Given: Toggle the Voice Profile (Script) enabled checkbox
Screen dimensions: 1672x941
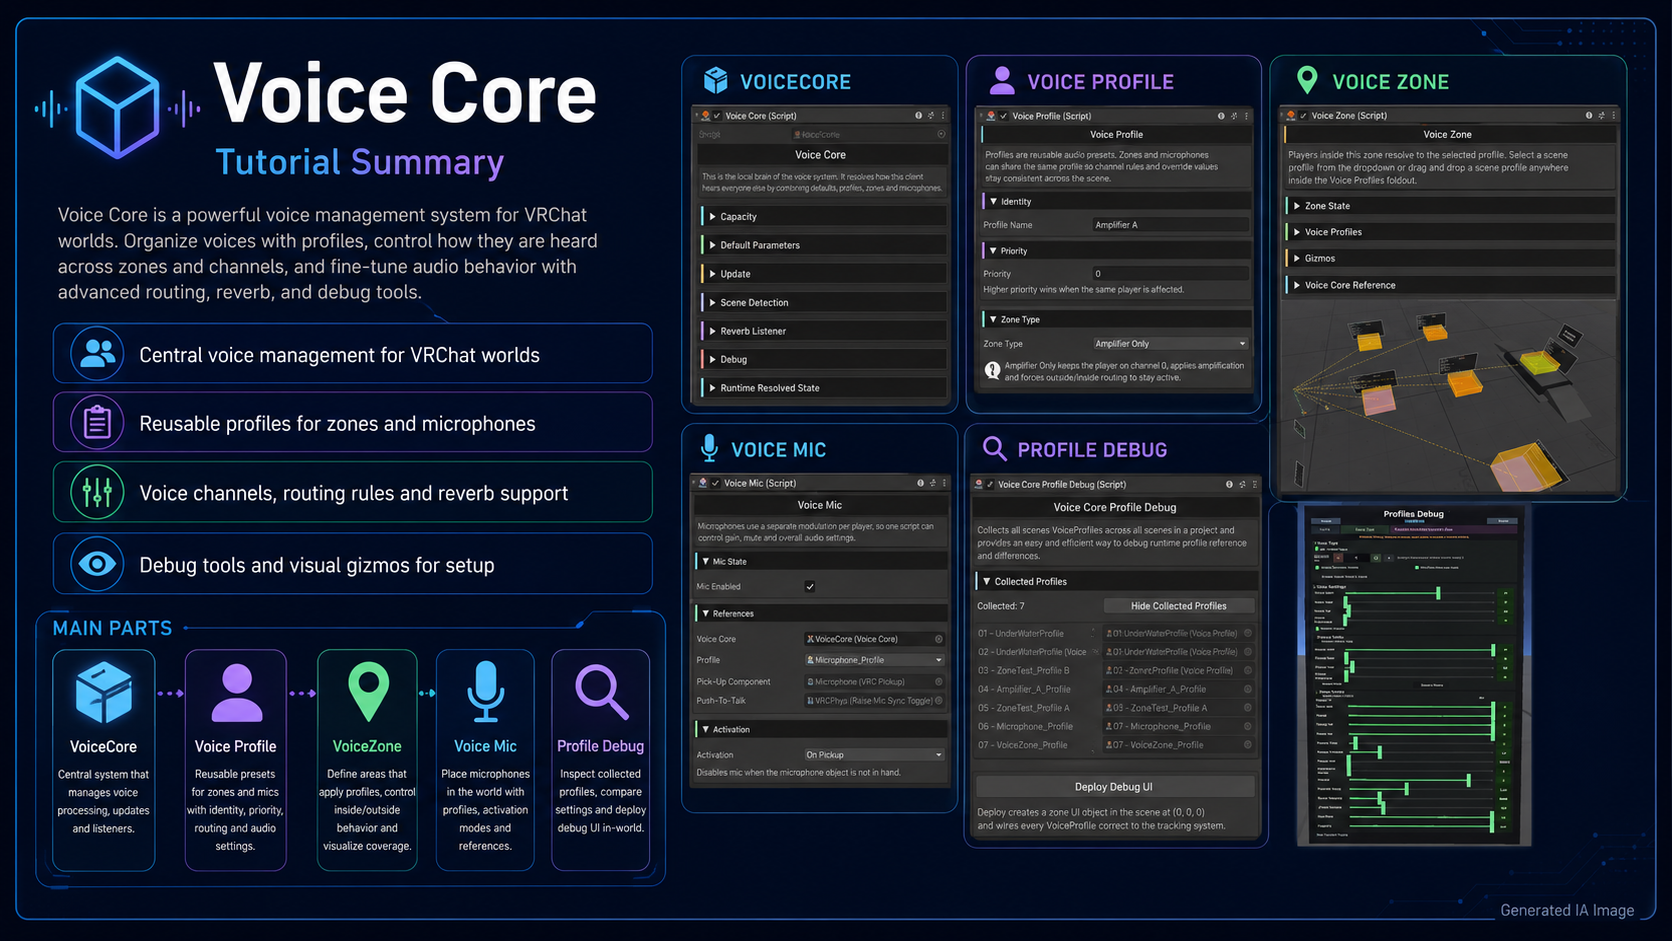Looking at the screenshot, I should coord(1003,116).
